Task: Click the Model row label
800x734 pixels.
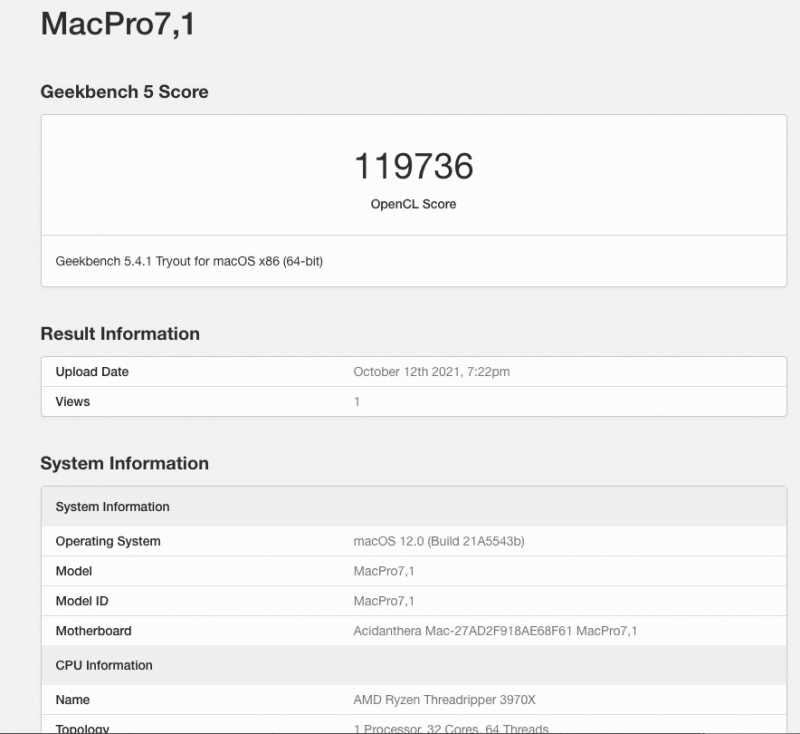Action: (74, 571)
